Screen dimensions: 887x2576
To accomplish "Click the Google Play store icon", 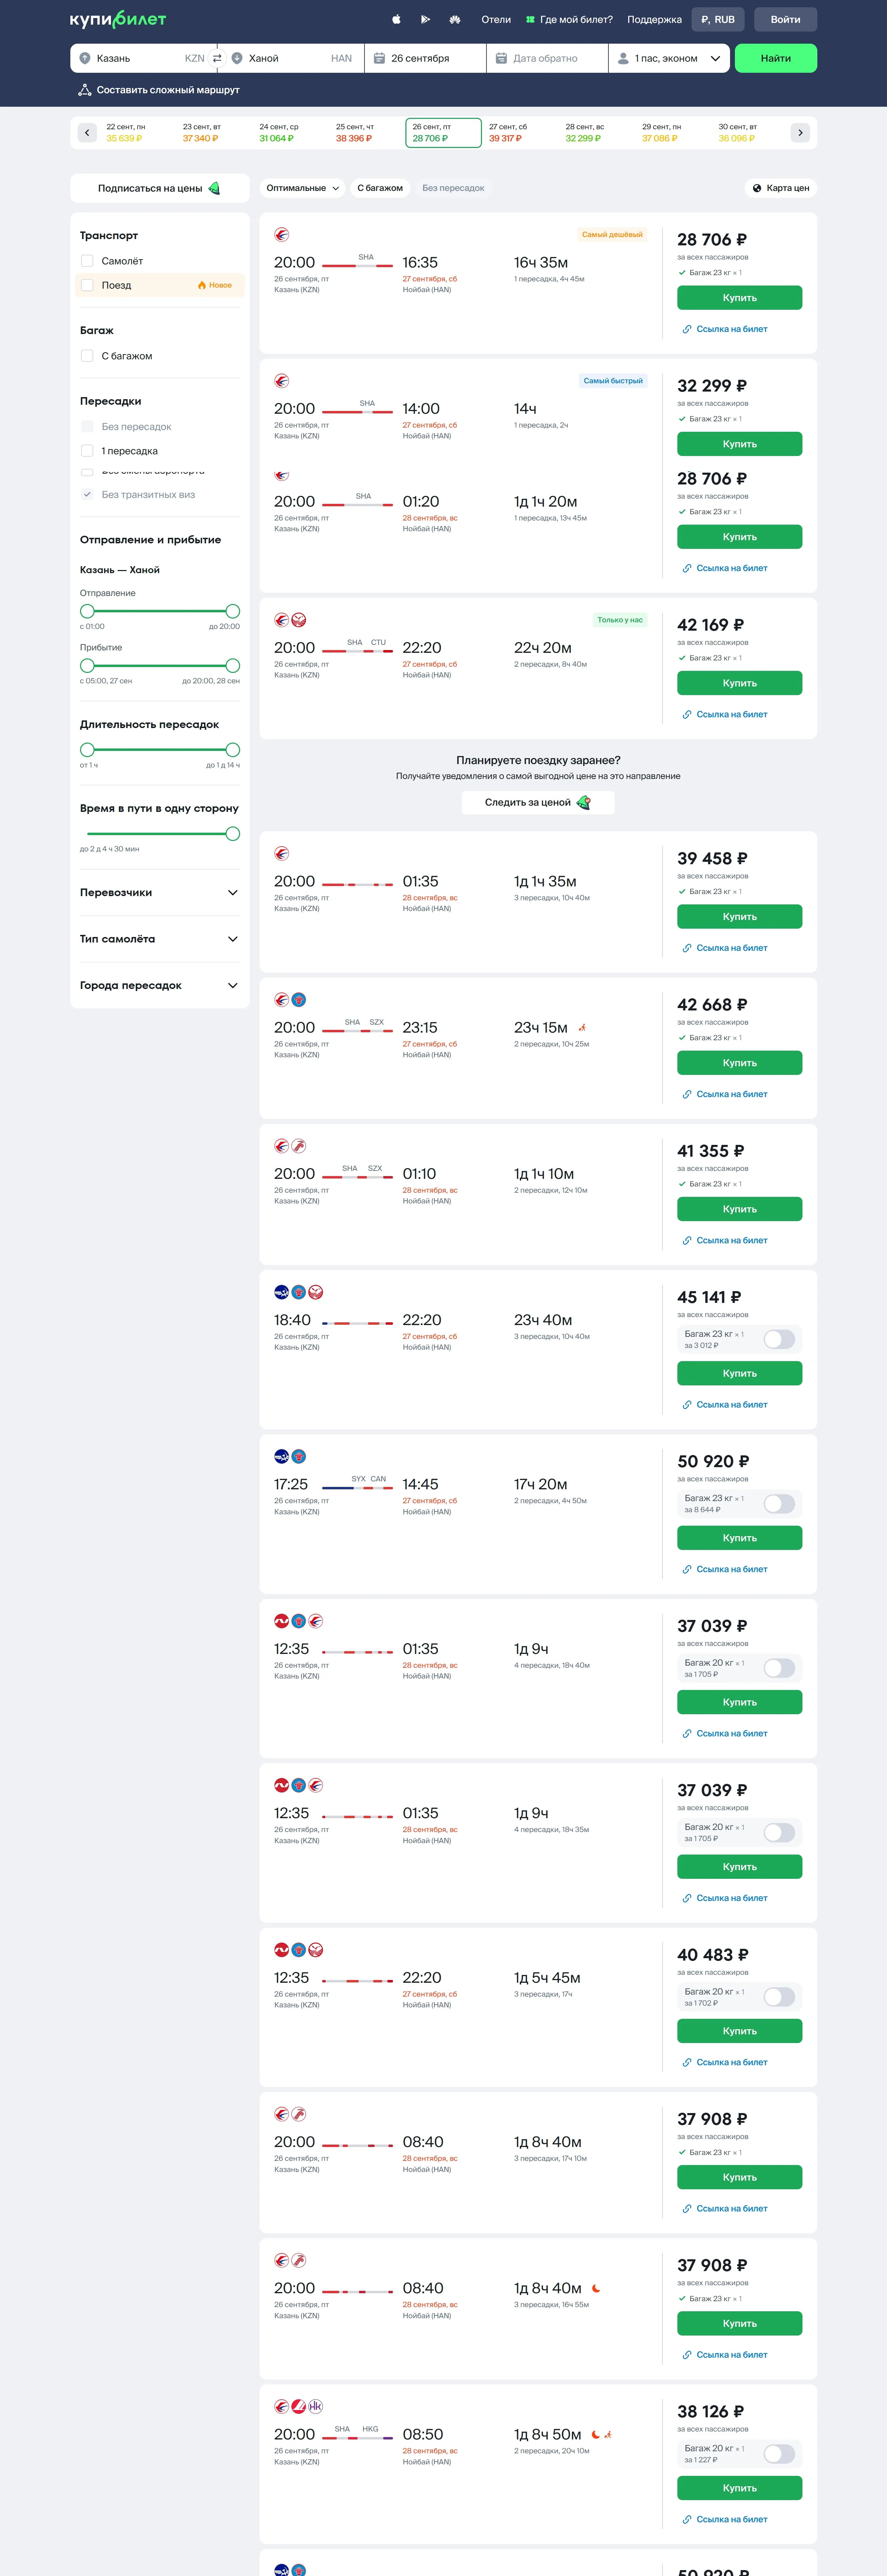I will coord(425,19).
